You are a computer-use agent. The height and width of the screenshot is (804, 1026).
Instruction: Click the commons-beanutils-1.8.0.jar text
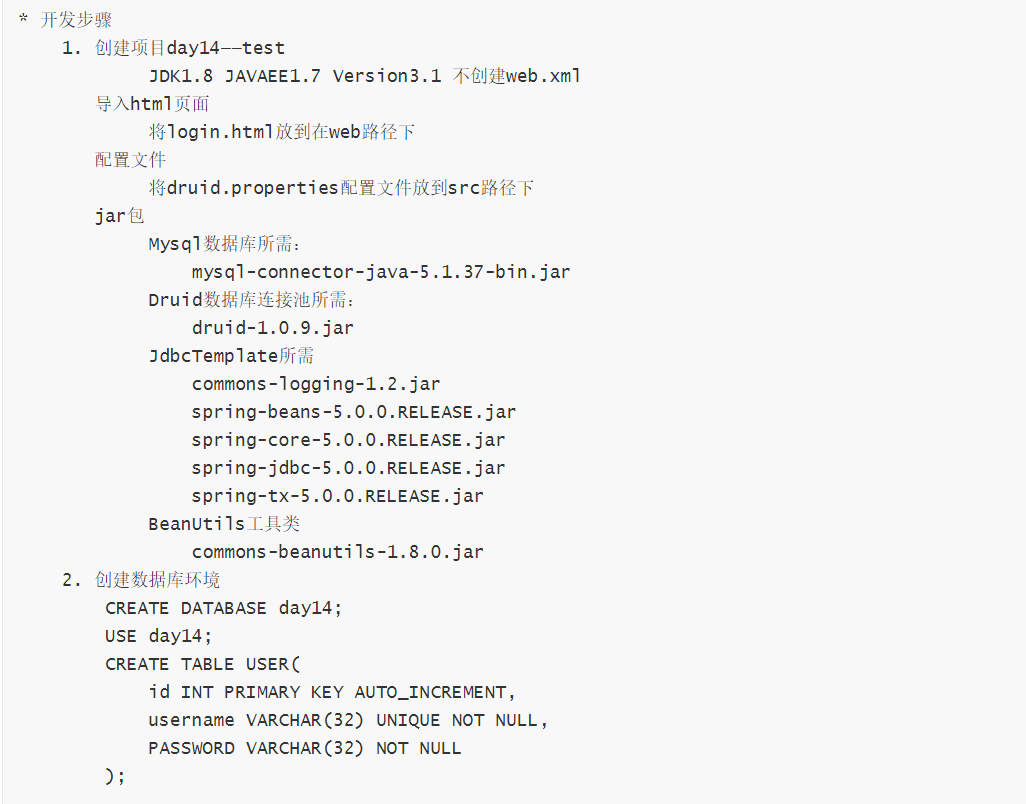(x=338, y=552)
